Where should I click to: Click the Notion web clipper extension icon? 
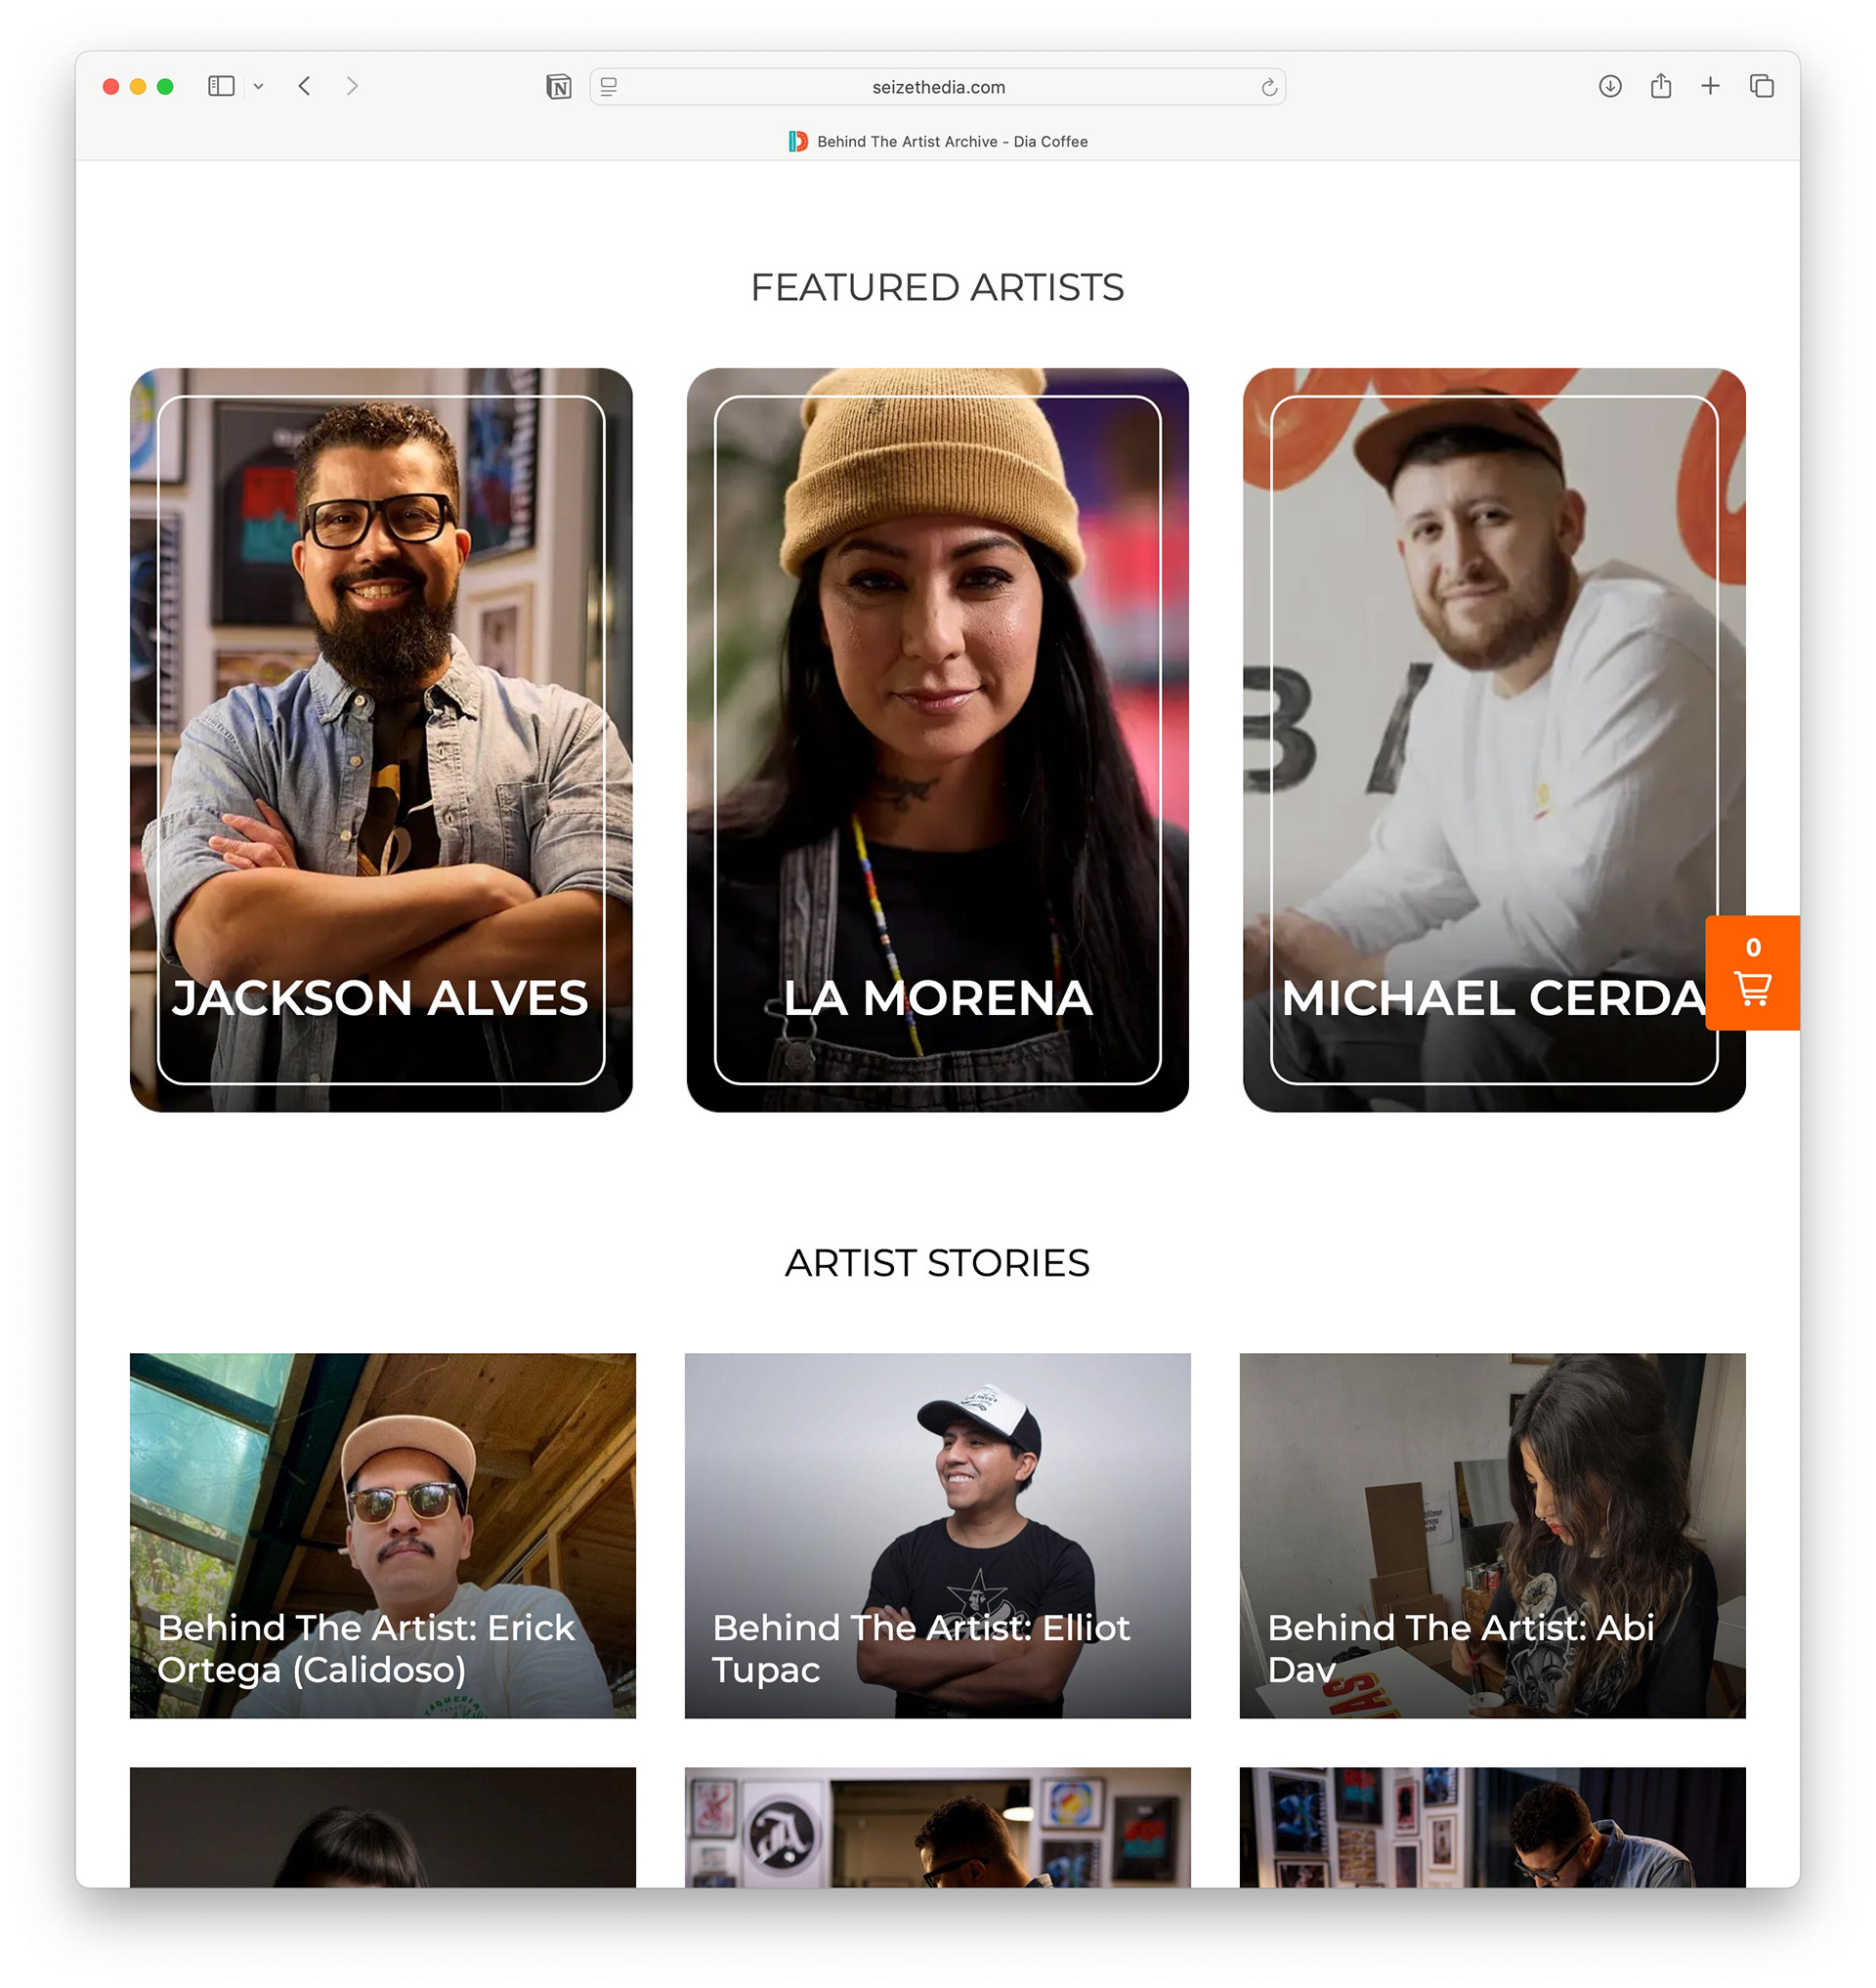pos(559,87)
